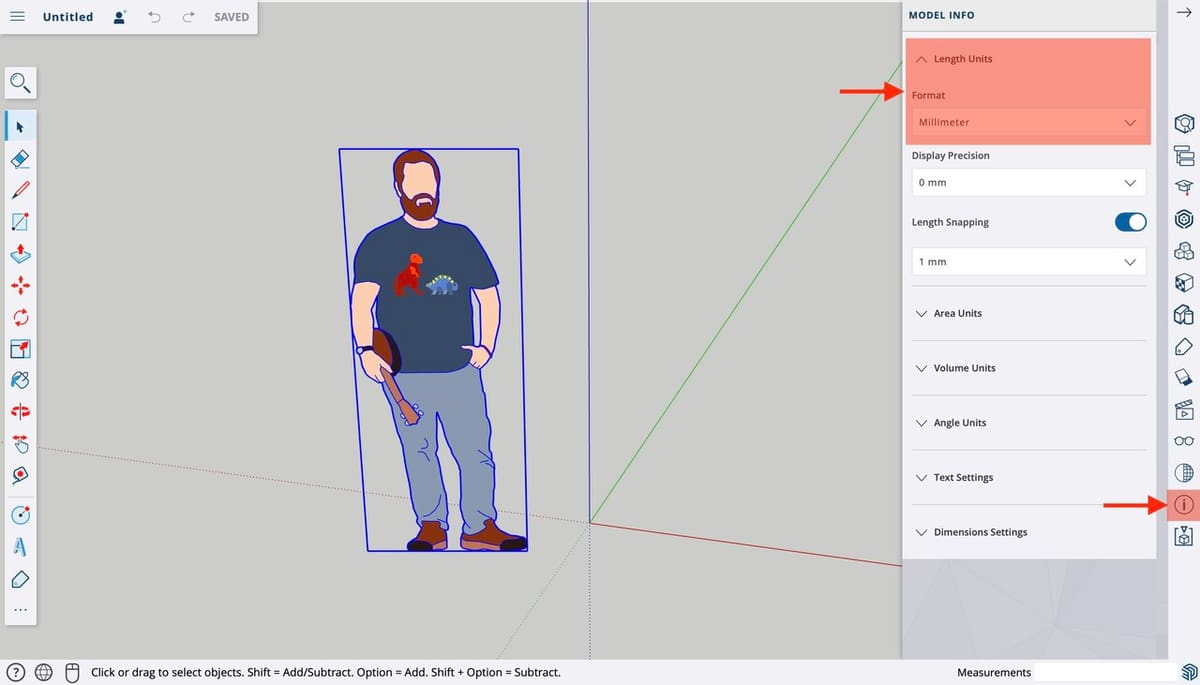Select the Pan hand tool
Screen dimensions: 1200x685
[20, 442]
